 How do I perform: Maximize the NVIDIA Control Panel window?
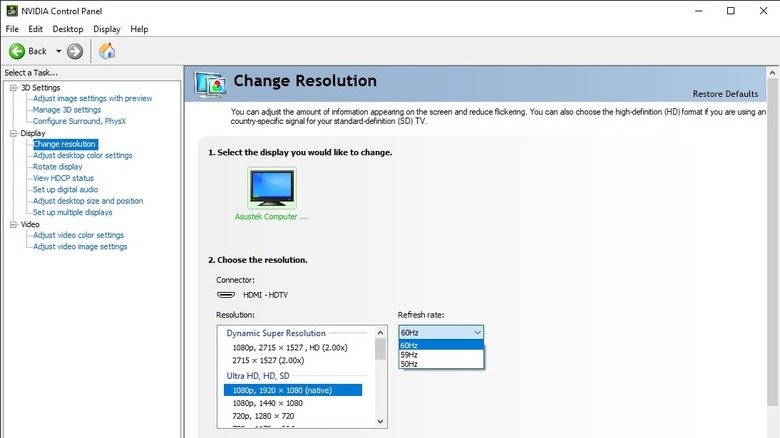731,10
